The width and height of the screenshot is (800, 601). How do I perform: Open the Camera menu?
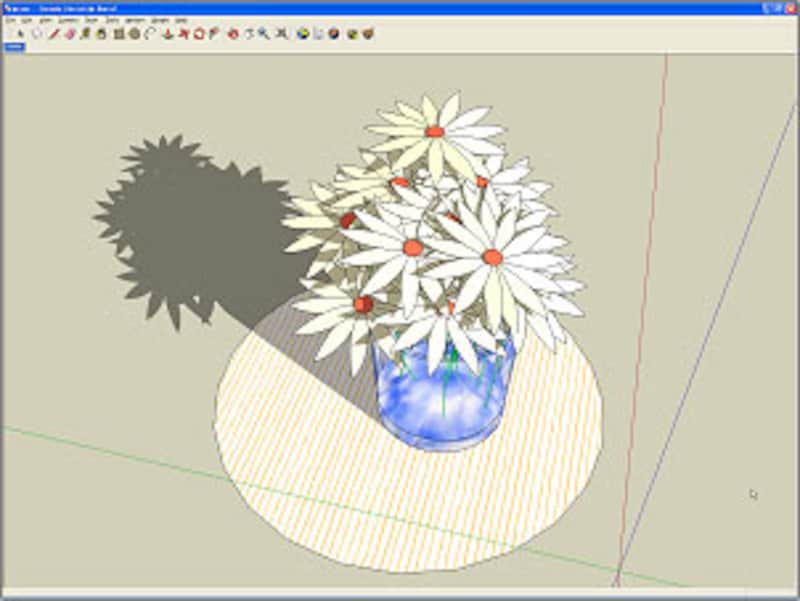tap(68, 20)
